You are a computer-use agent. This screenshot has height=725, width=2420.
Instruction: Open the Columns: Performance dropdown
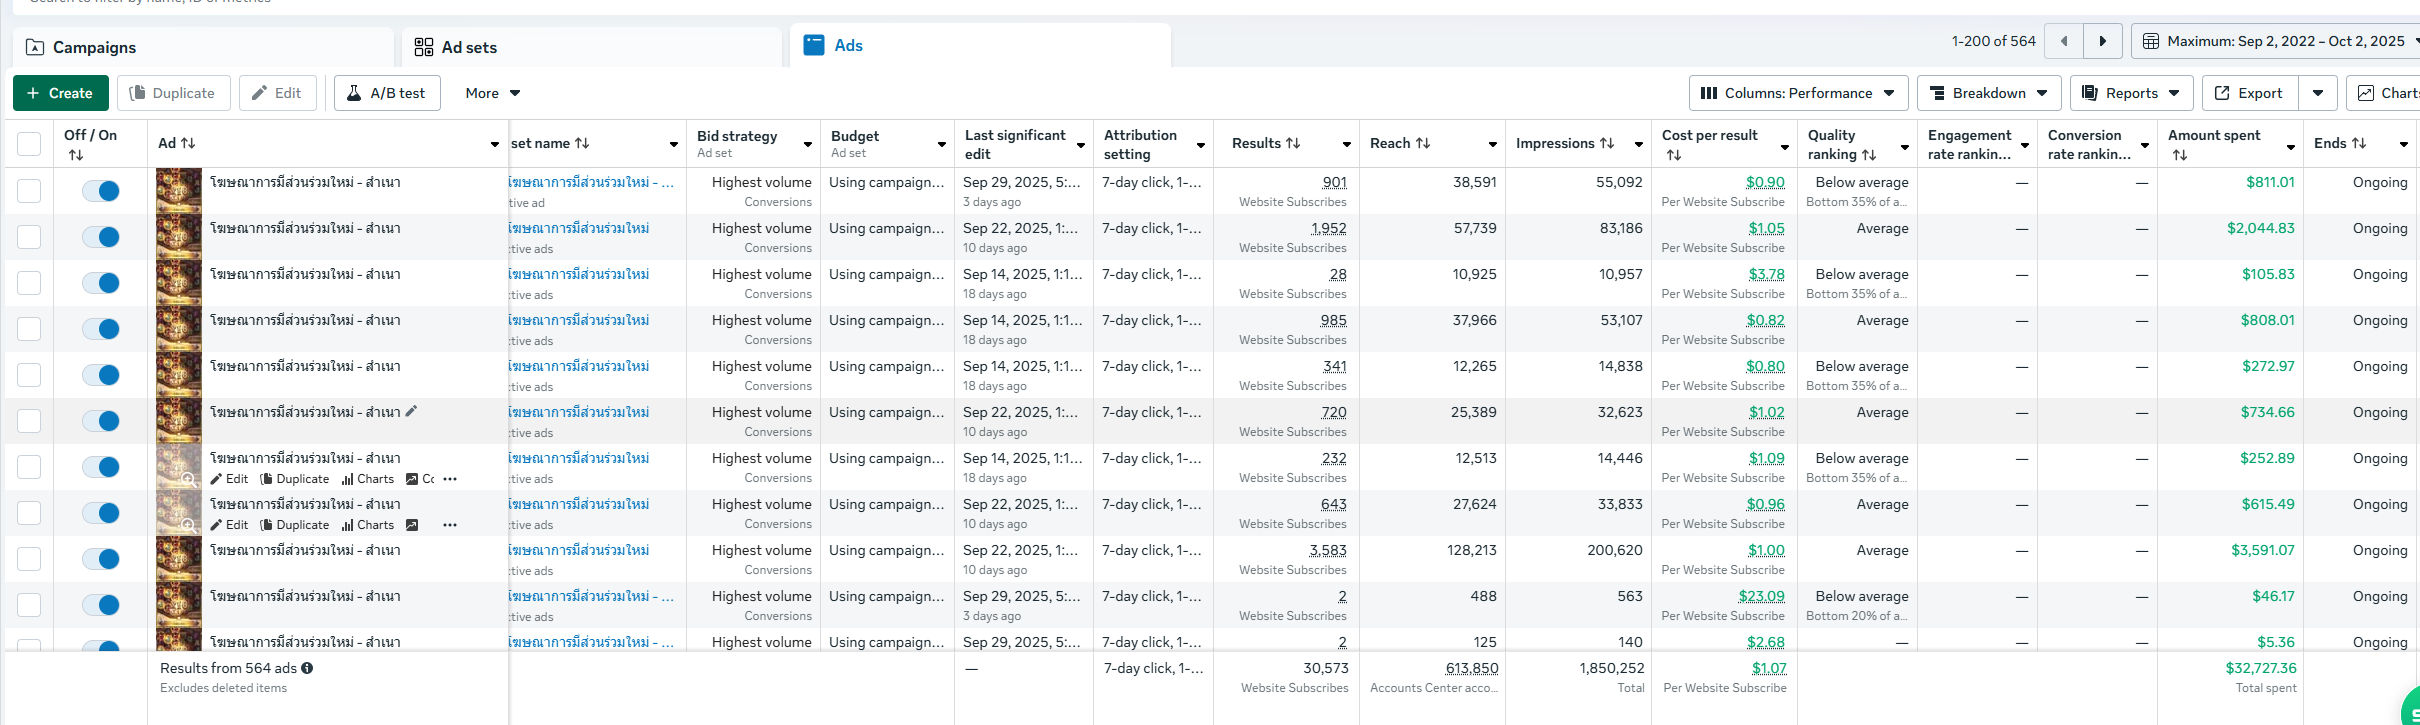tap(1798, 93)
